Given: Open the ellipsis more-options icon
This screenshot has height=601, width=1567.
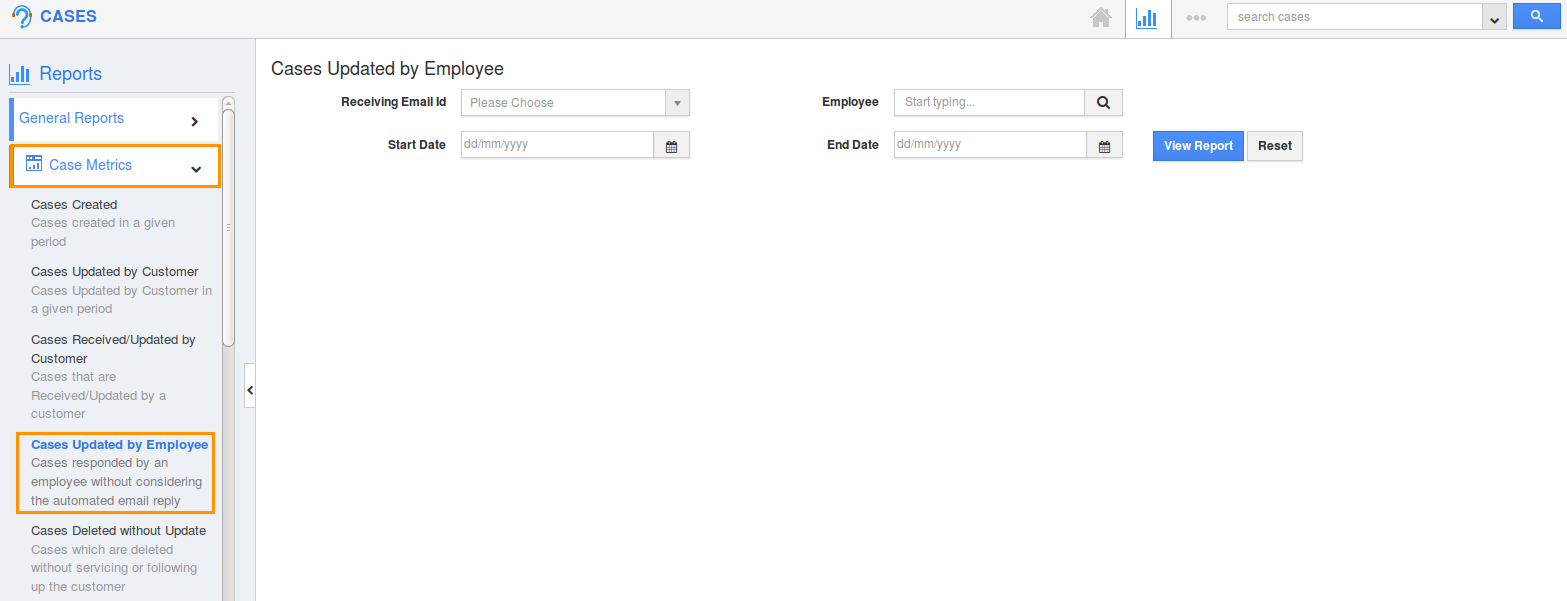Looking at the screenshot, I should (x=1196, y=17).
